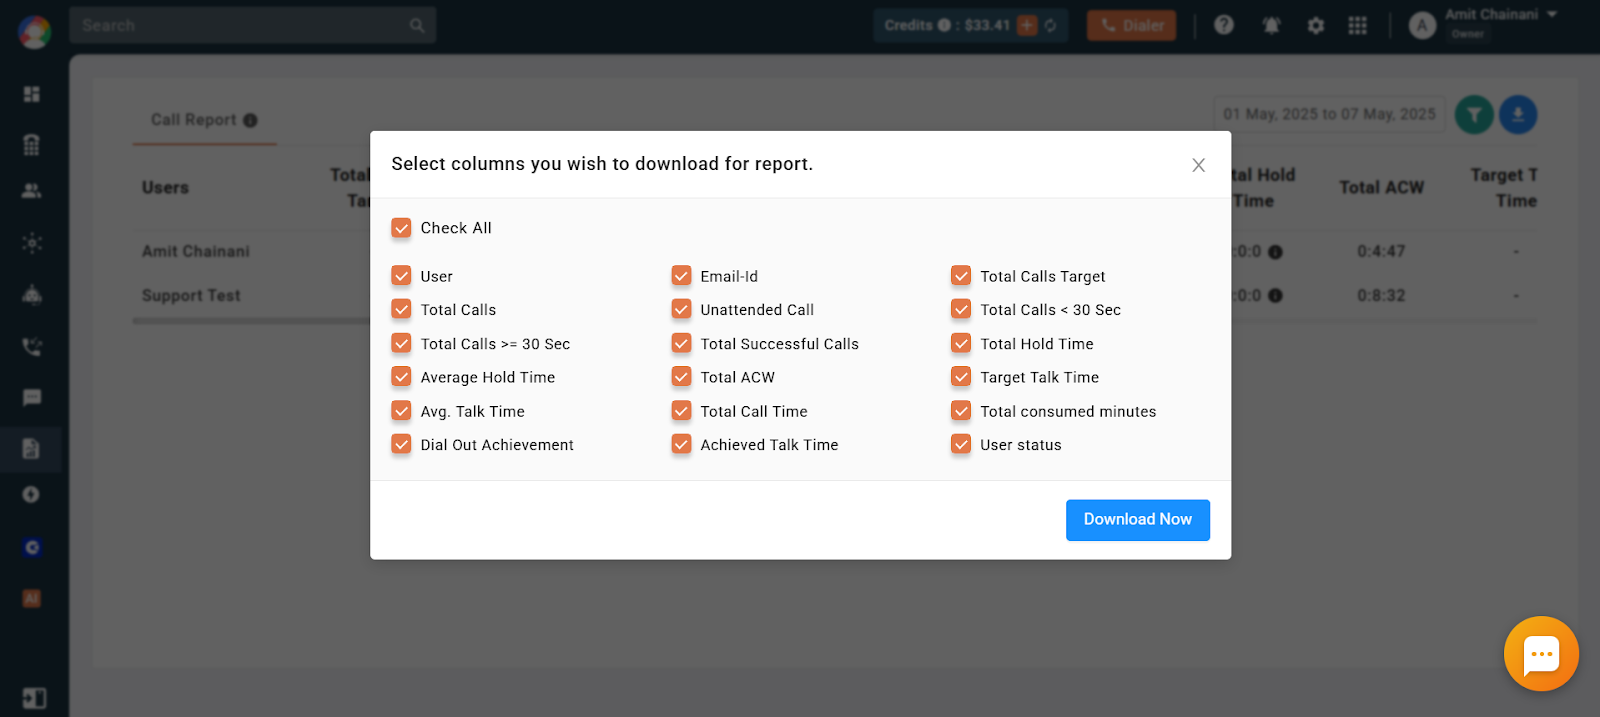
Task: Toggle Unattended Call checkbox
Action: [x=681, y=310]
